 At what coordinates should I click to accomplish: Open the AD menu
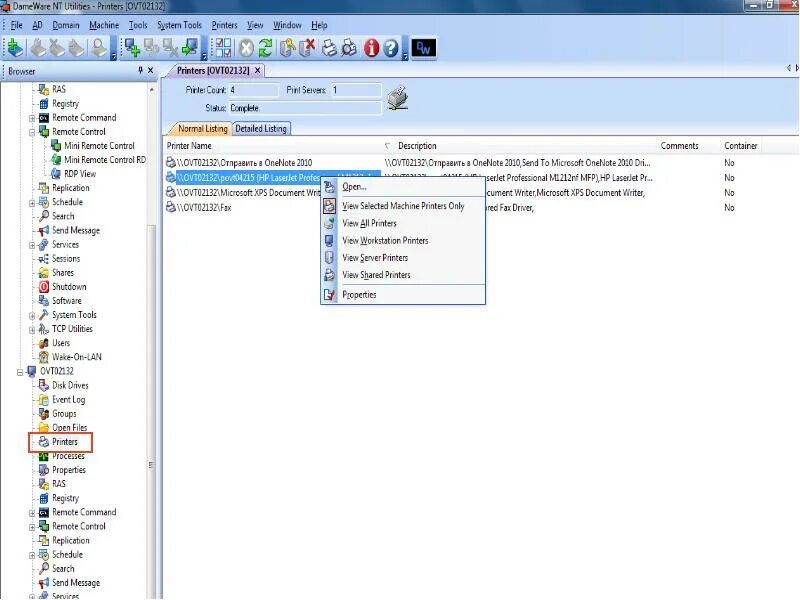click(x=37, y=25)
